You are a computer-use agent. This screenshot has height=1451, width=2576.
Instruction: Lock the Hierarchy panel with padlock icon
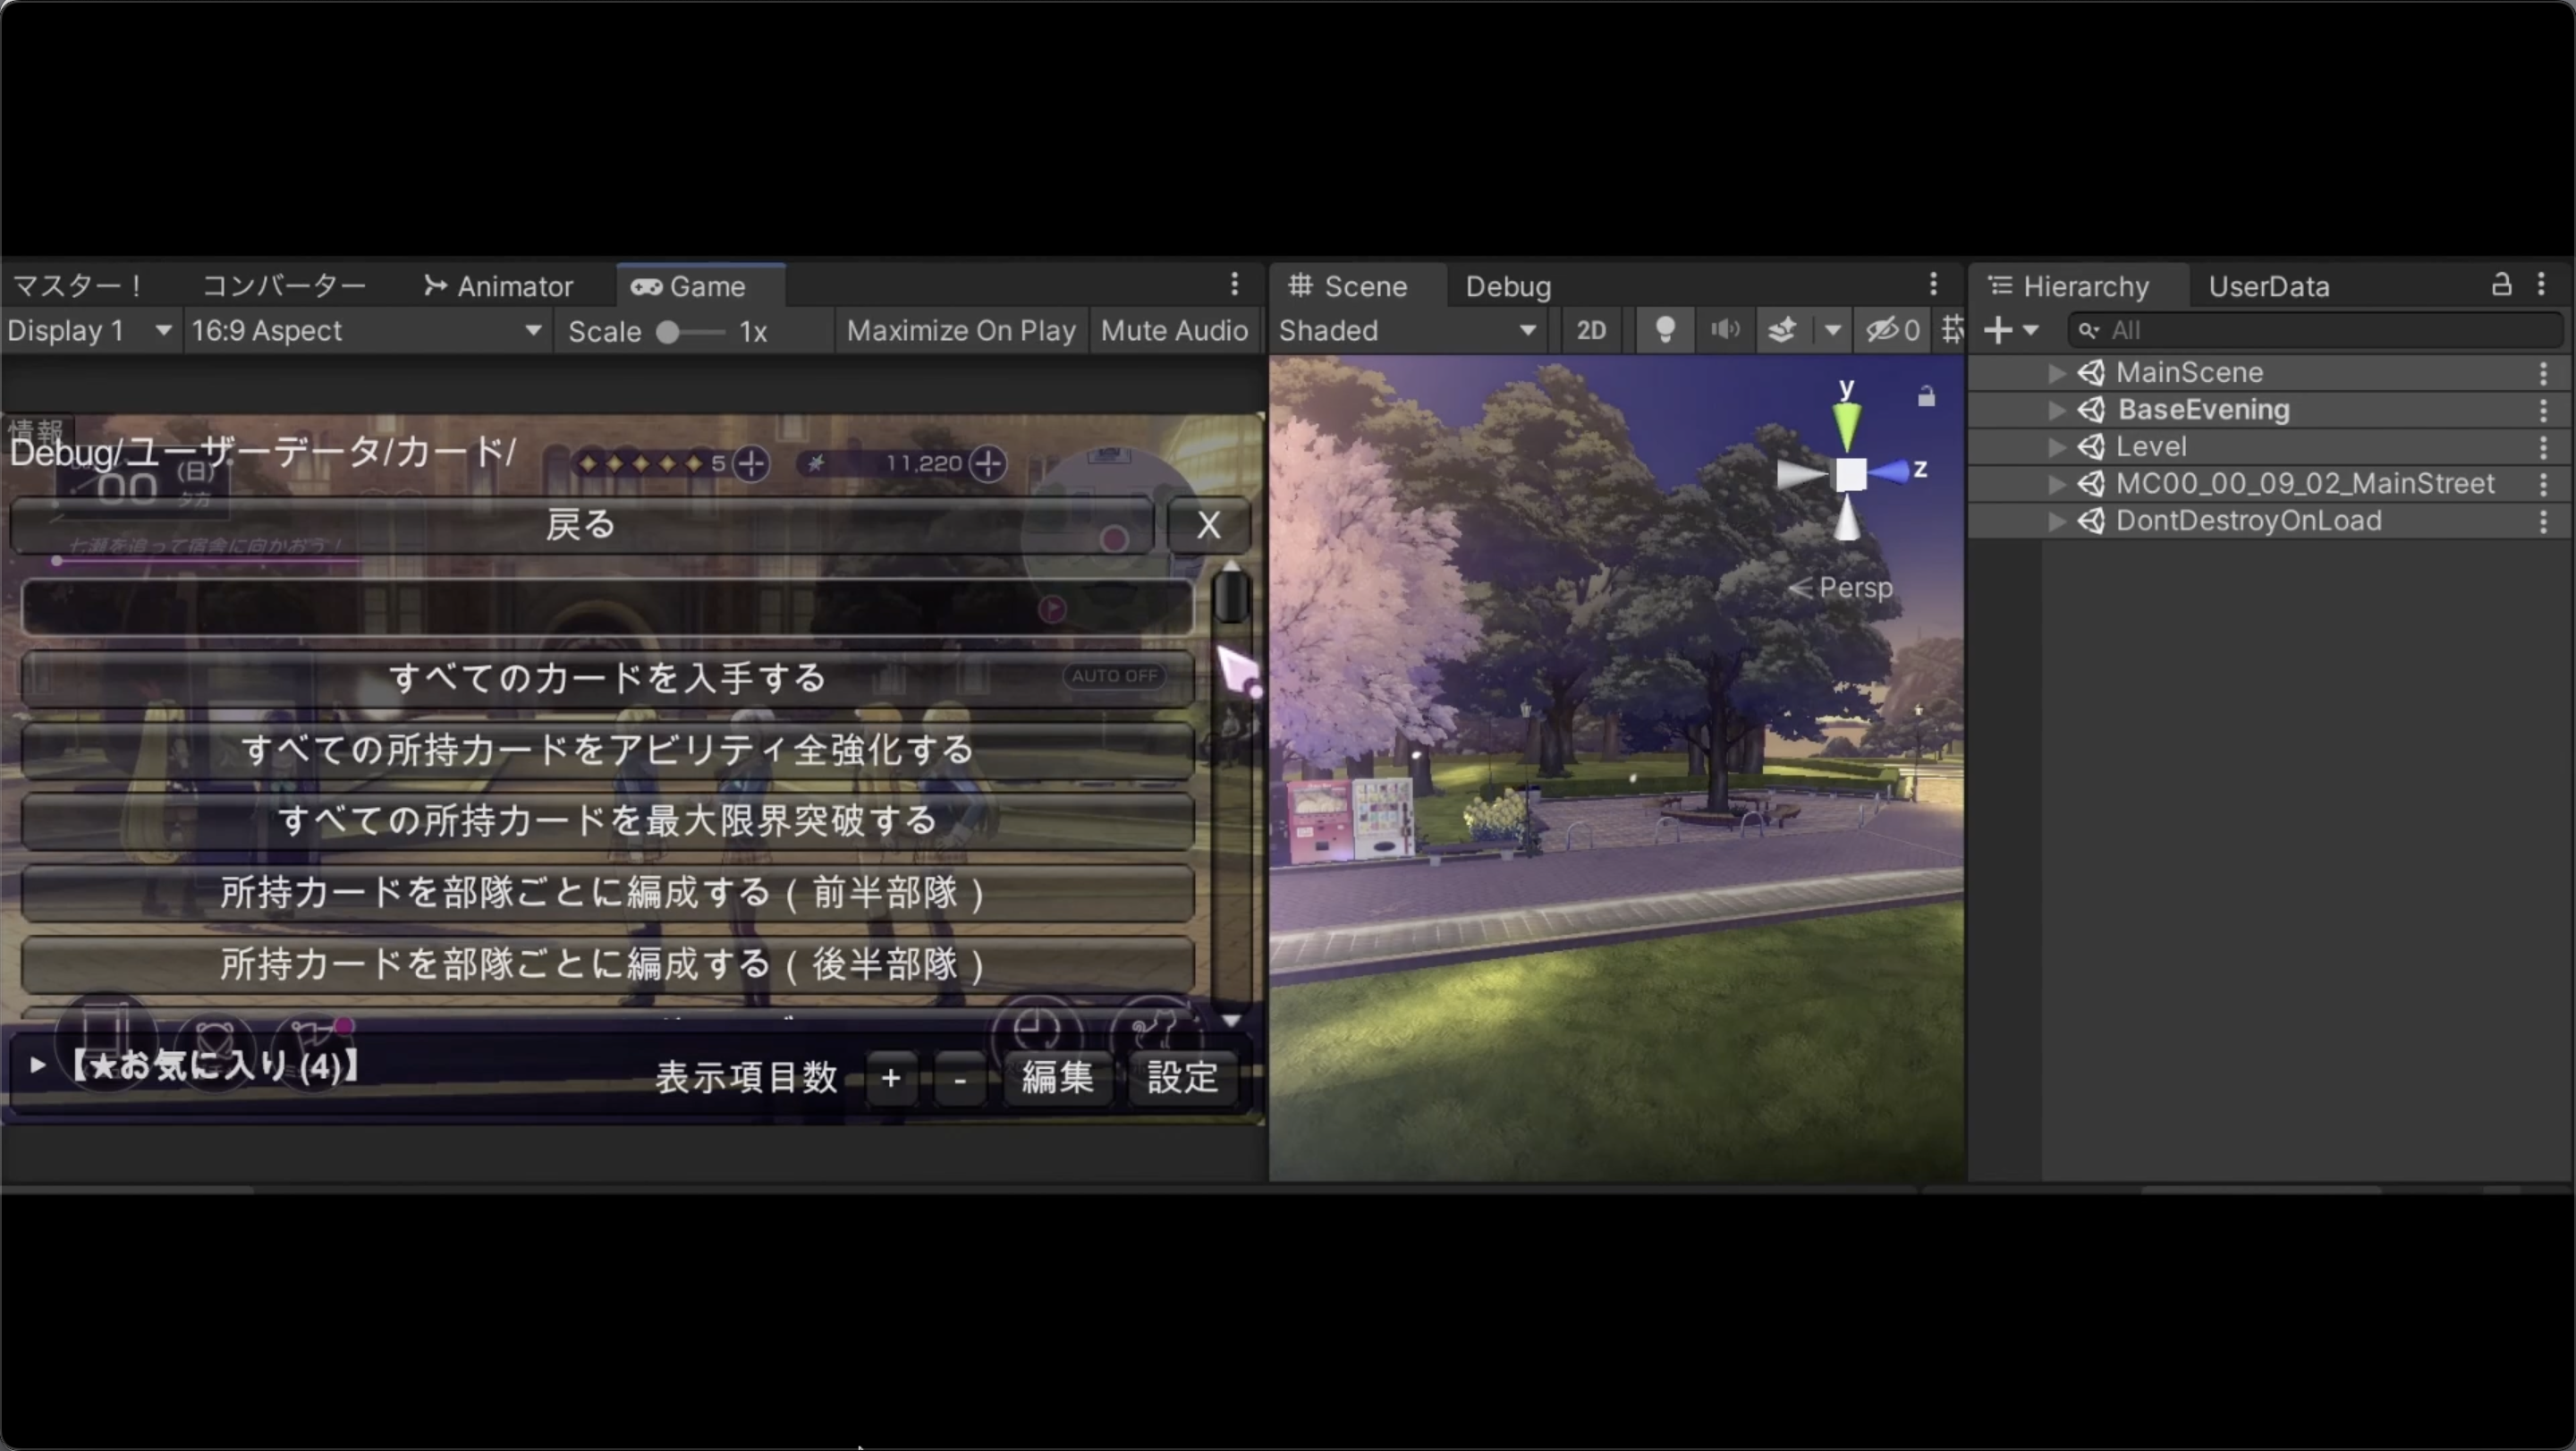click(2501, 285)
